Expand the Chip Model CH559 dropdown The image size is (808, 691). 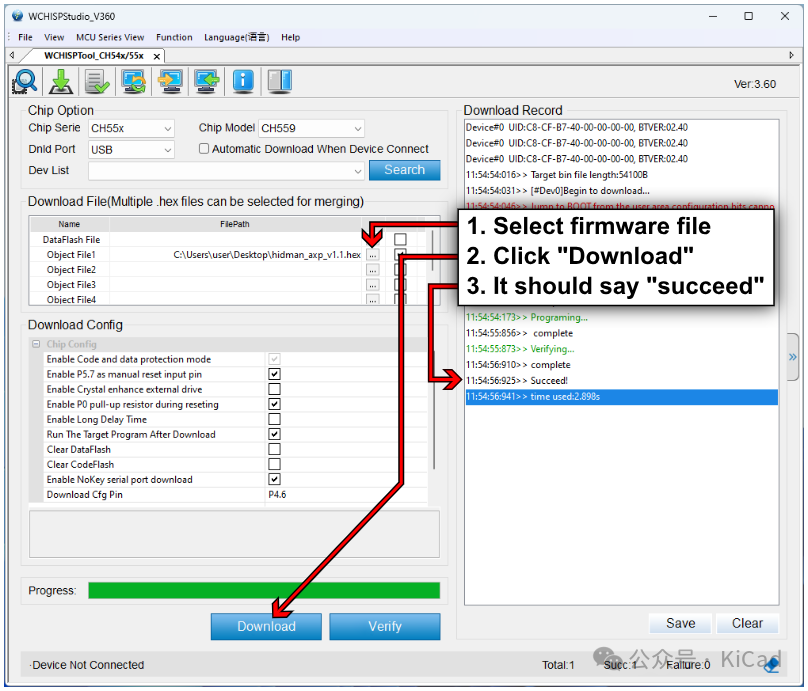tap(311, 128)
